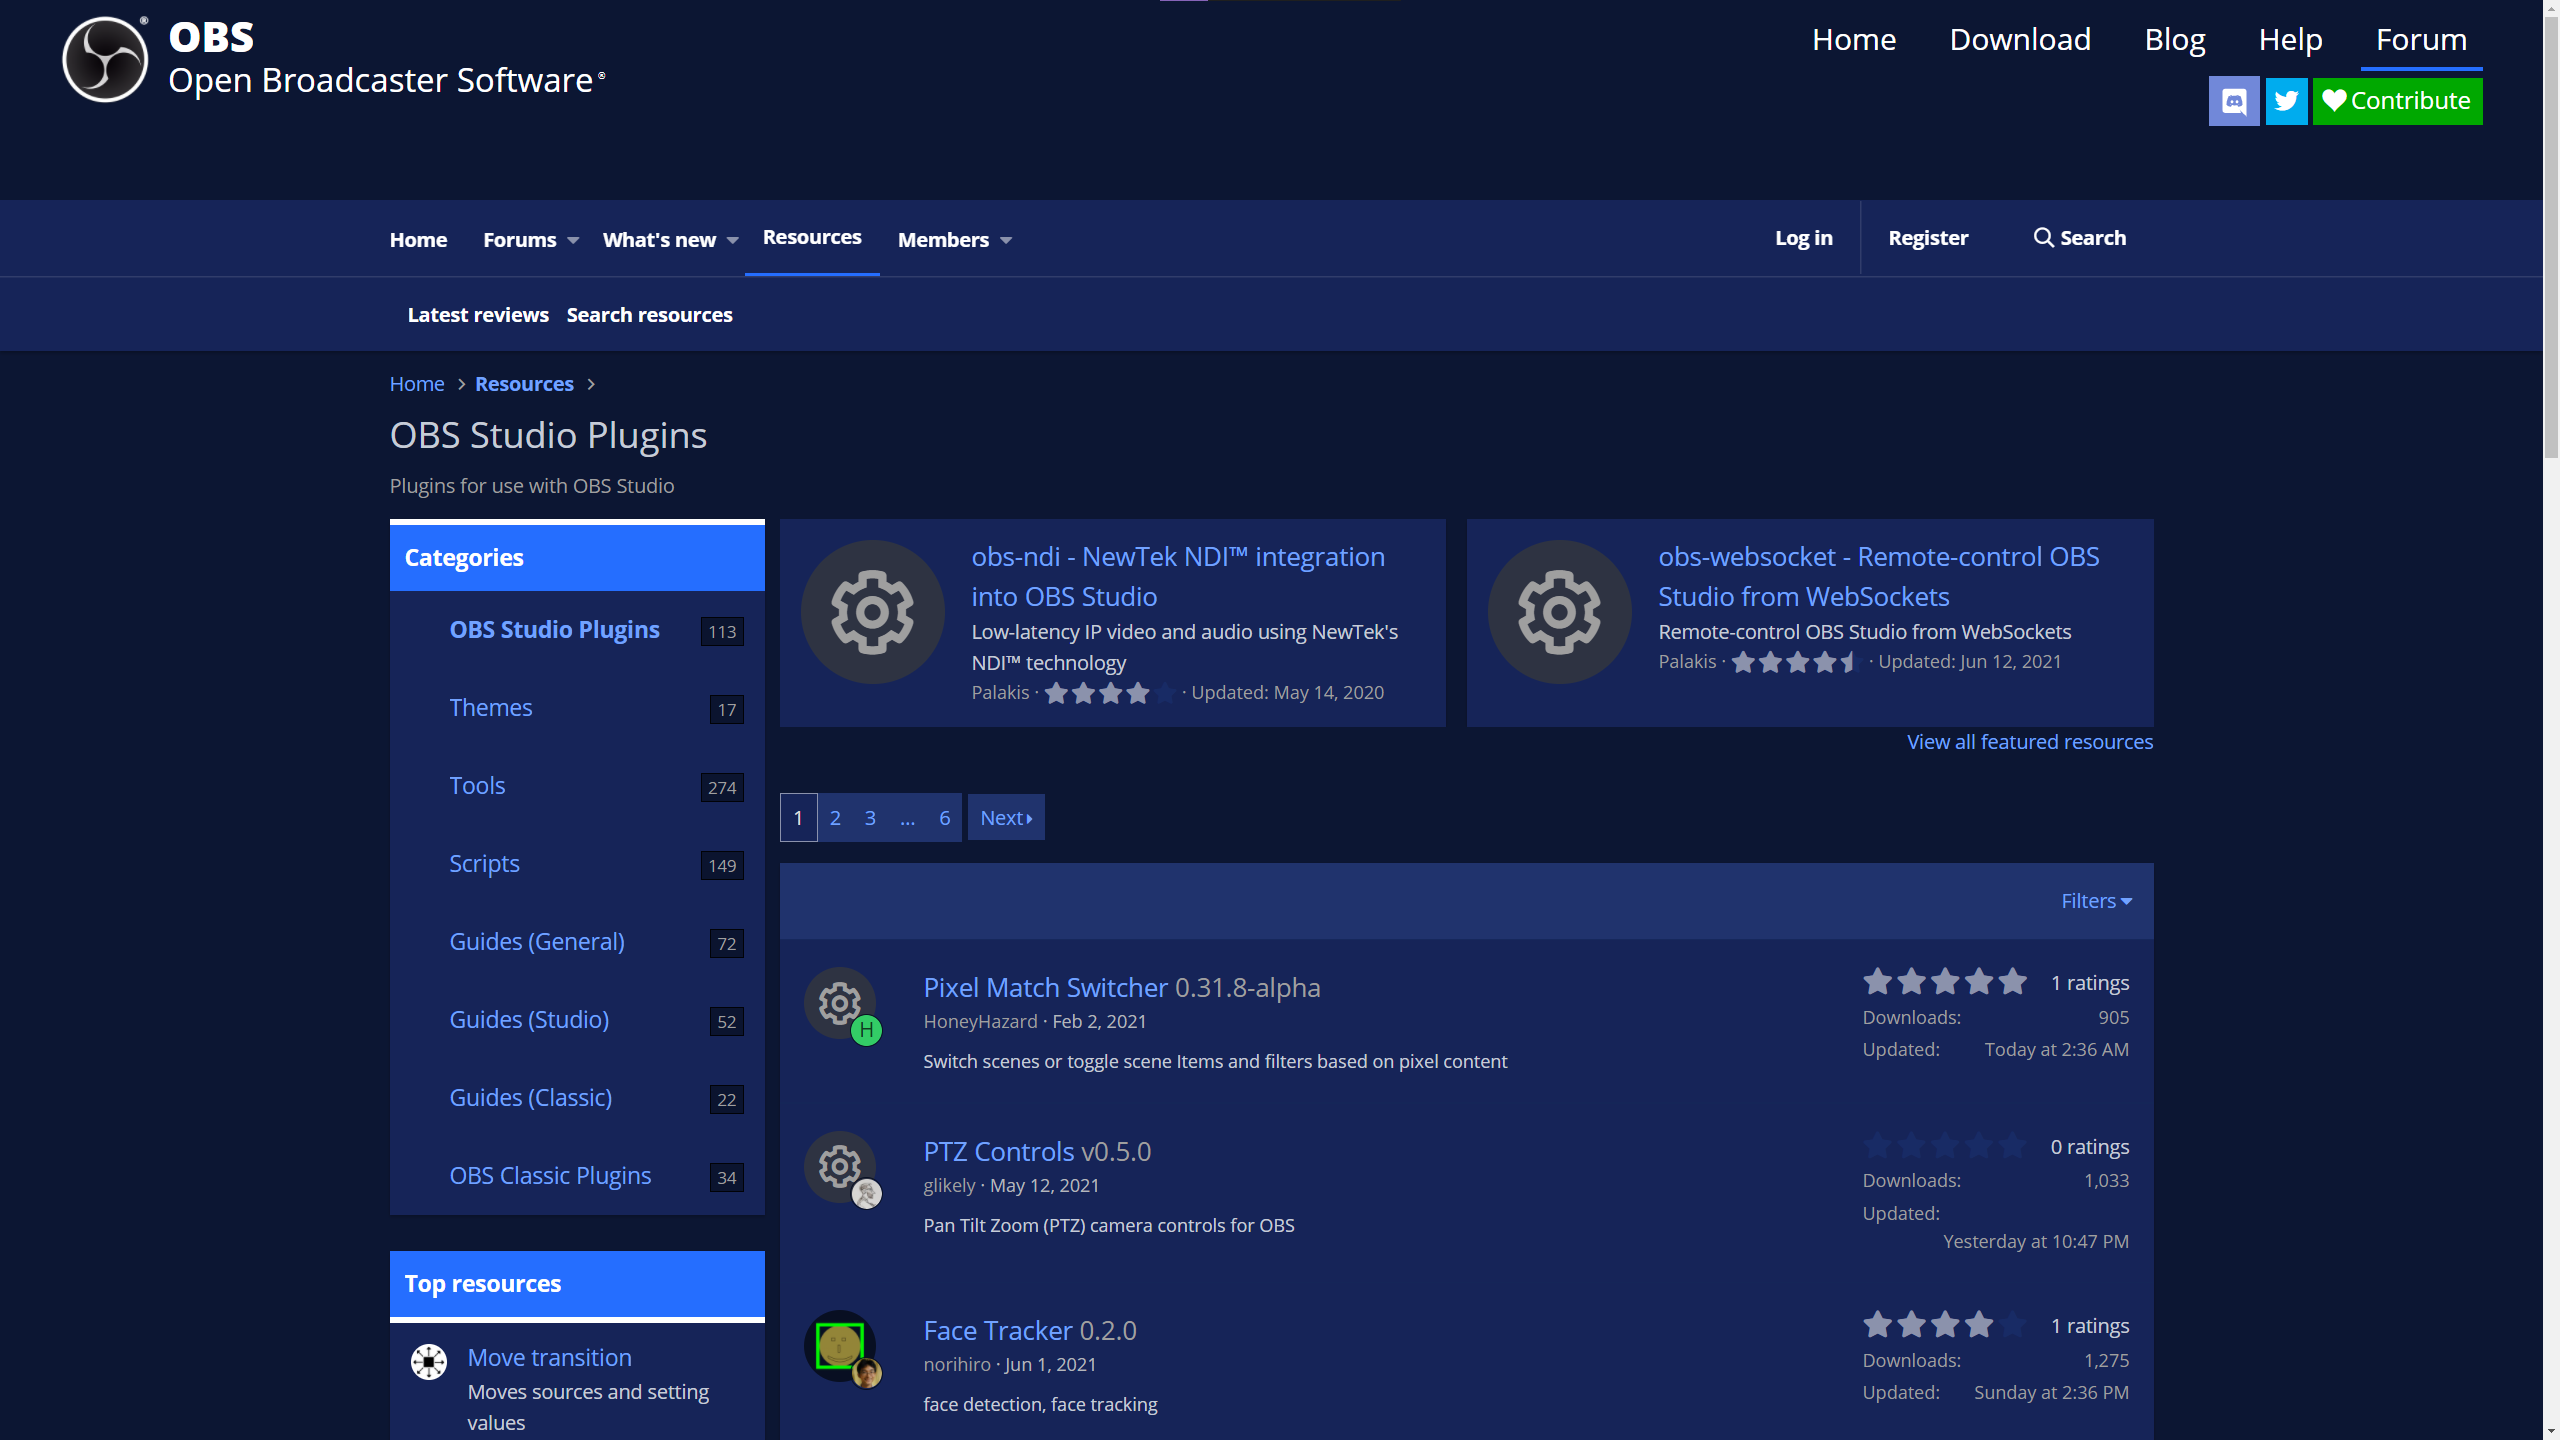Click HoneyHazard's green avatar badge

(x=866, y=1030)
